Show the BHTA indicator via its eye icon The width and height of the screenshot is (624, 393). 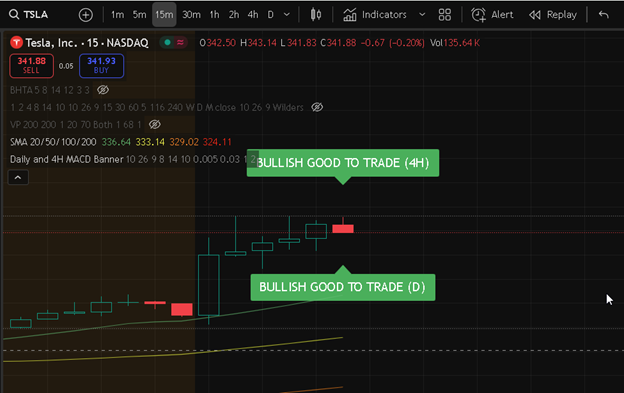[x=103, y=90]
